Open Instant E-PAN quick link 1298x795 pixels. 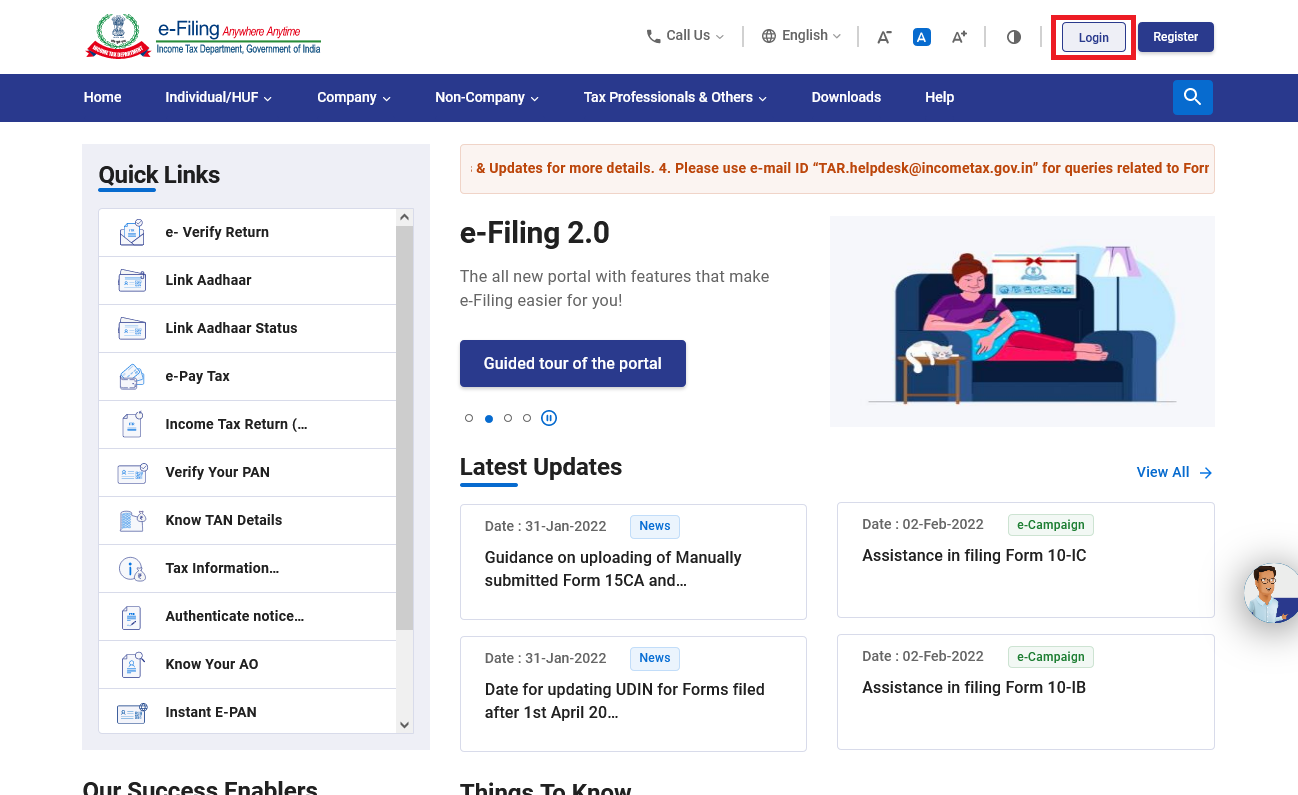pyautogui.click(x=248, y=712)
